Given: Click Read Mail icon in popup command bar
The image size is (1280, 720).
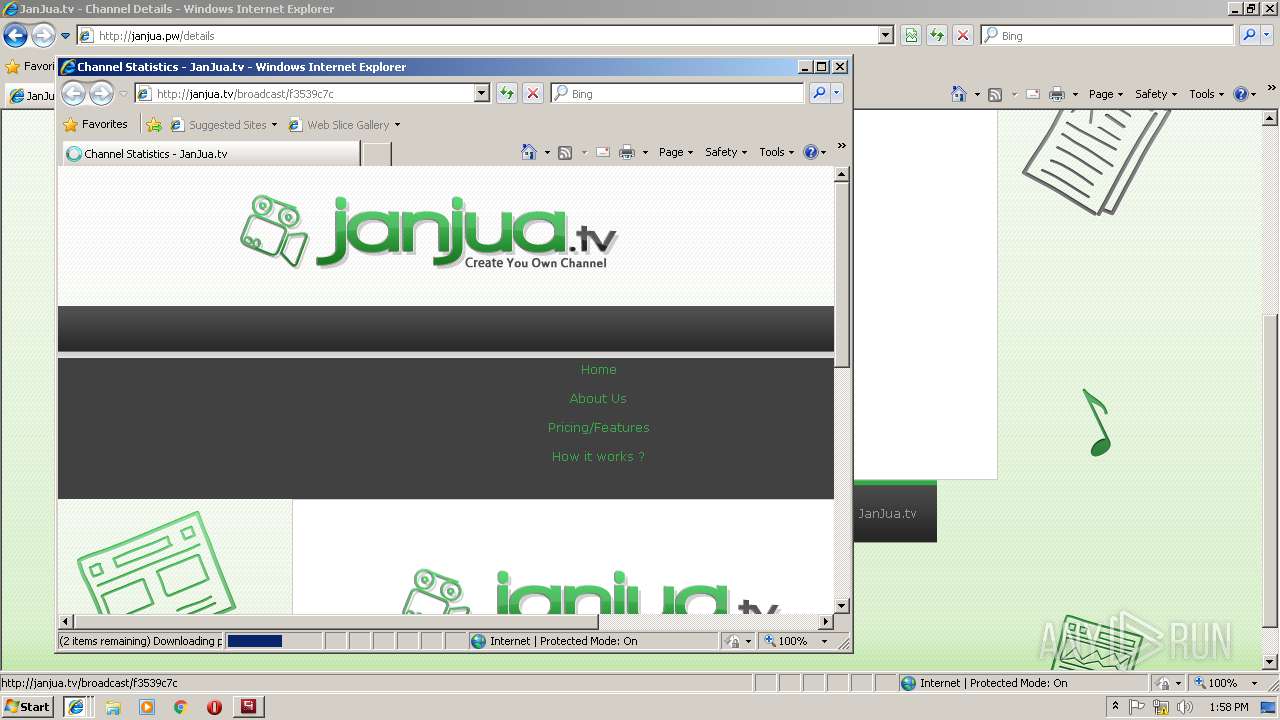Looking at the screenshot, I should pos(603,152).
